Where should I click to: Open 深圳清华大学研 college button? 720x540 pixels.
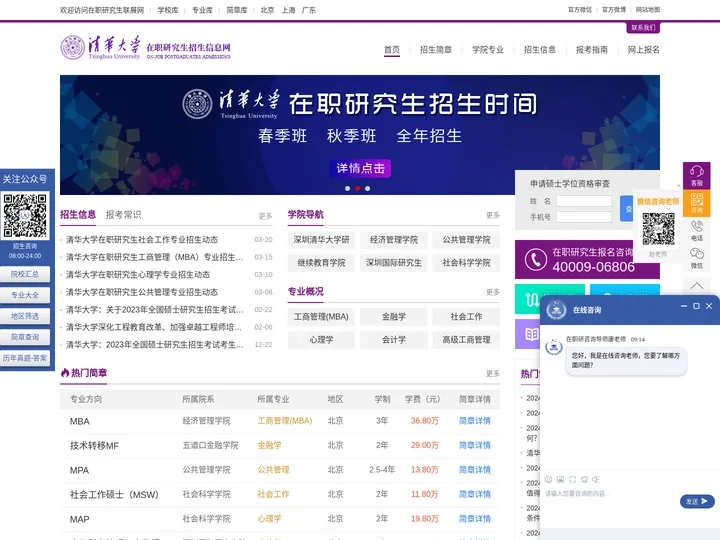pyautogui.click(x=321, y=240)
